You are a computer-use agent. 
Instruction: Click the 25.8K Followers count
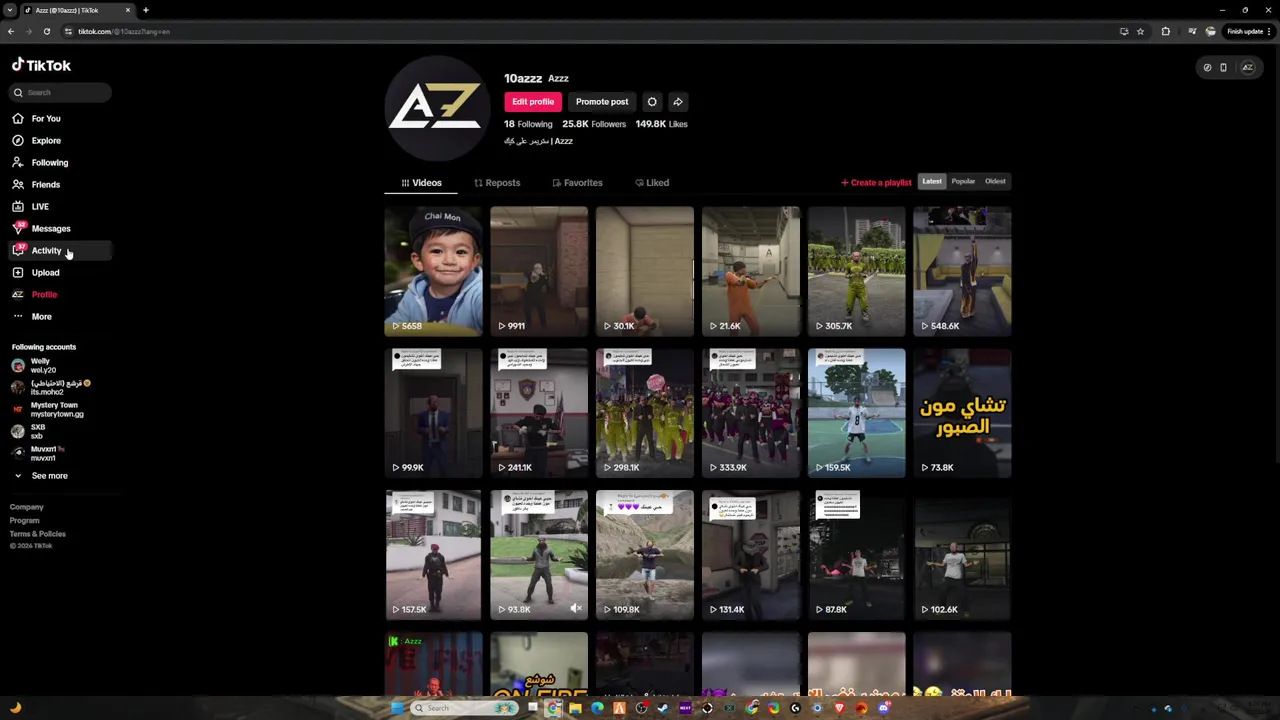click(594, 124)
